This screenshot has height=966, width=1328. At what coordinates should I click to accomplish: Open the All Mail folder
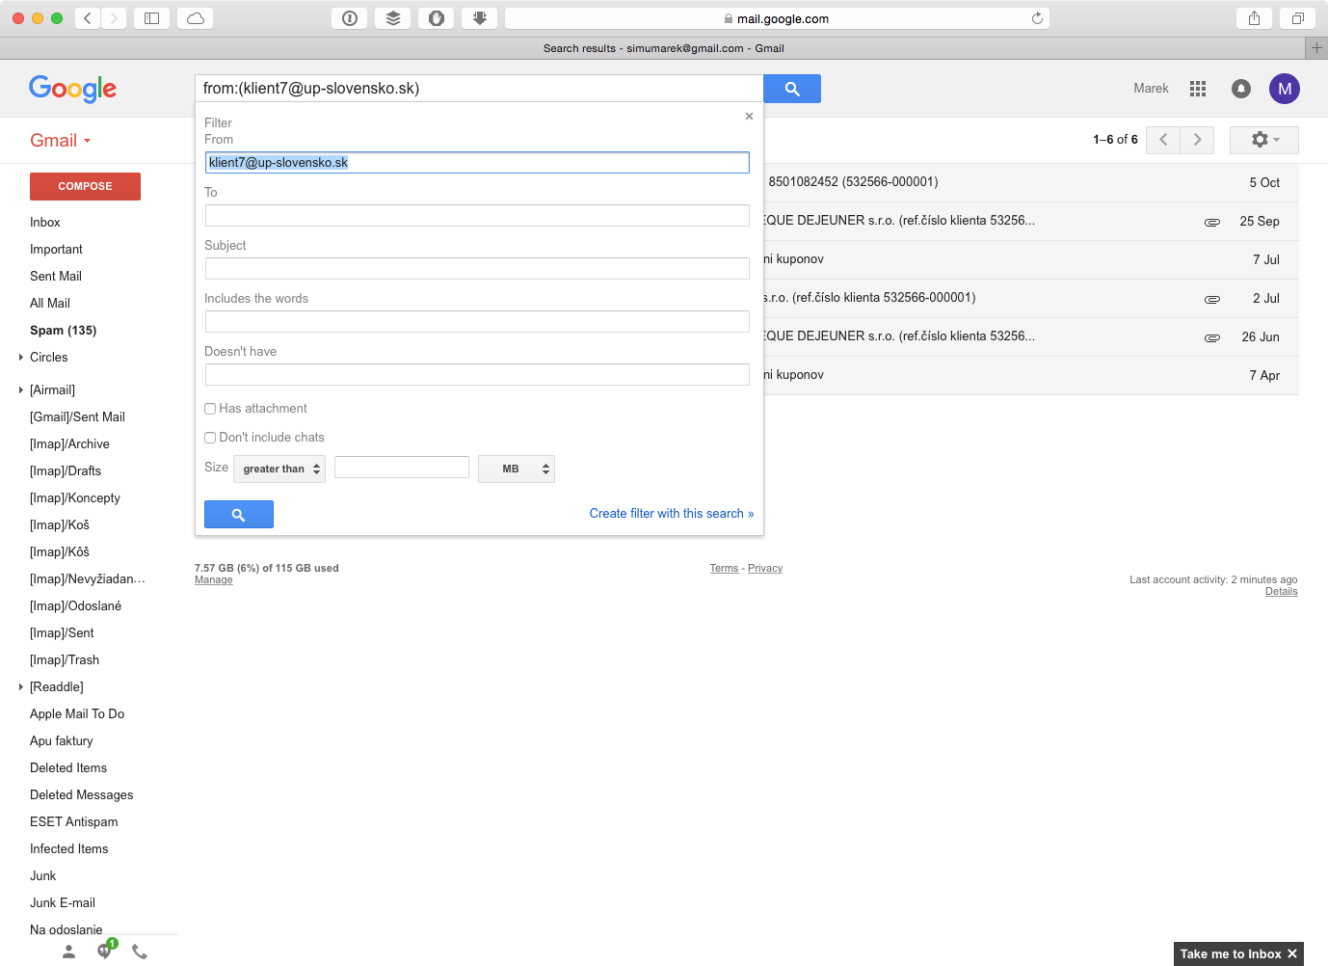50,303
